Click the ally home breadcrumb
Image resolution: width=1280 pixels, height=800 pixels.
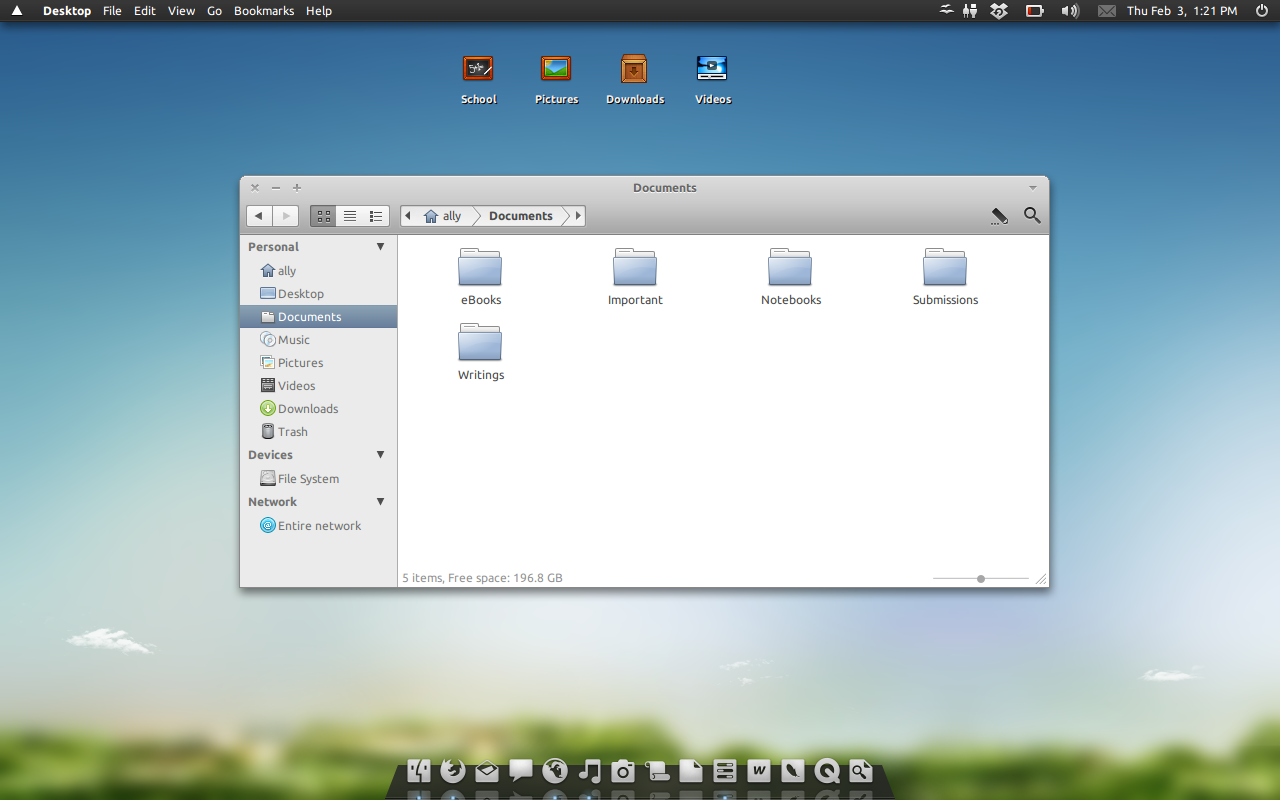tap(443, 216)
